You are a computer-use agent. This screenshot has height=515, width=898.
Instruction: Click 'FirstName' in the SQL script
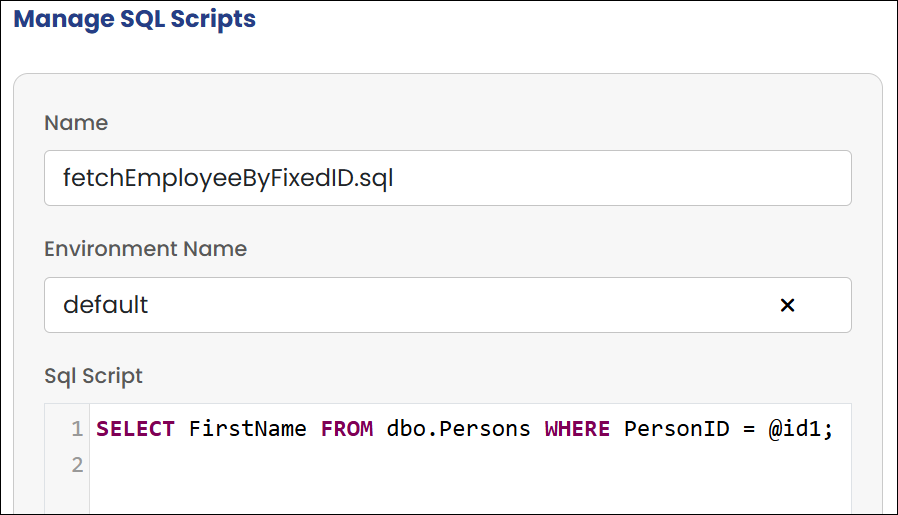248,429
